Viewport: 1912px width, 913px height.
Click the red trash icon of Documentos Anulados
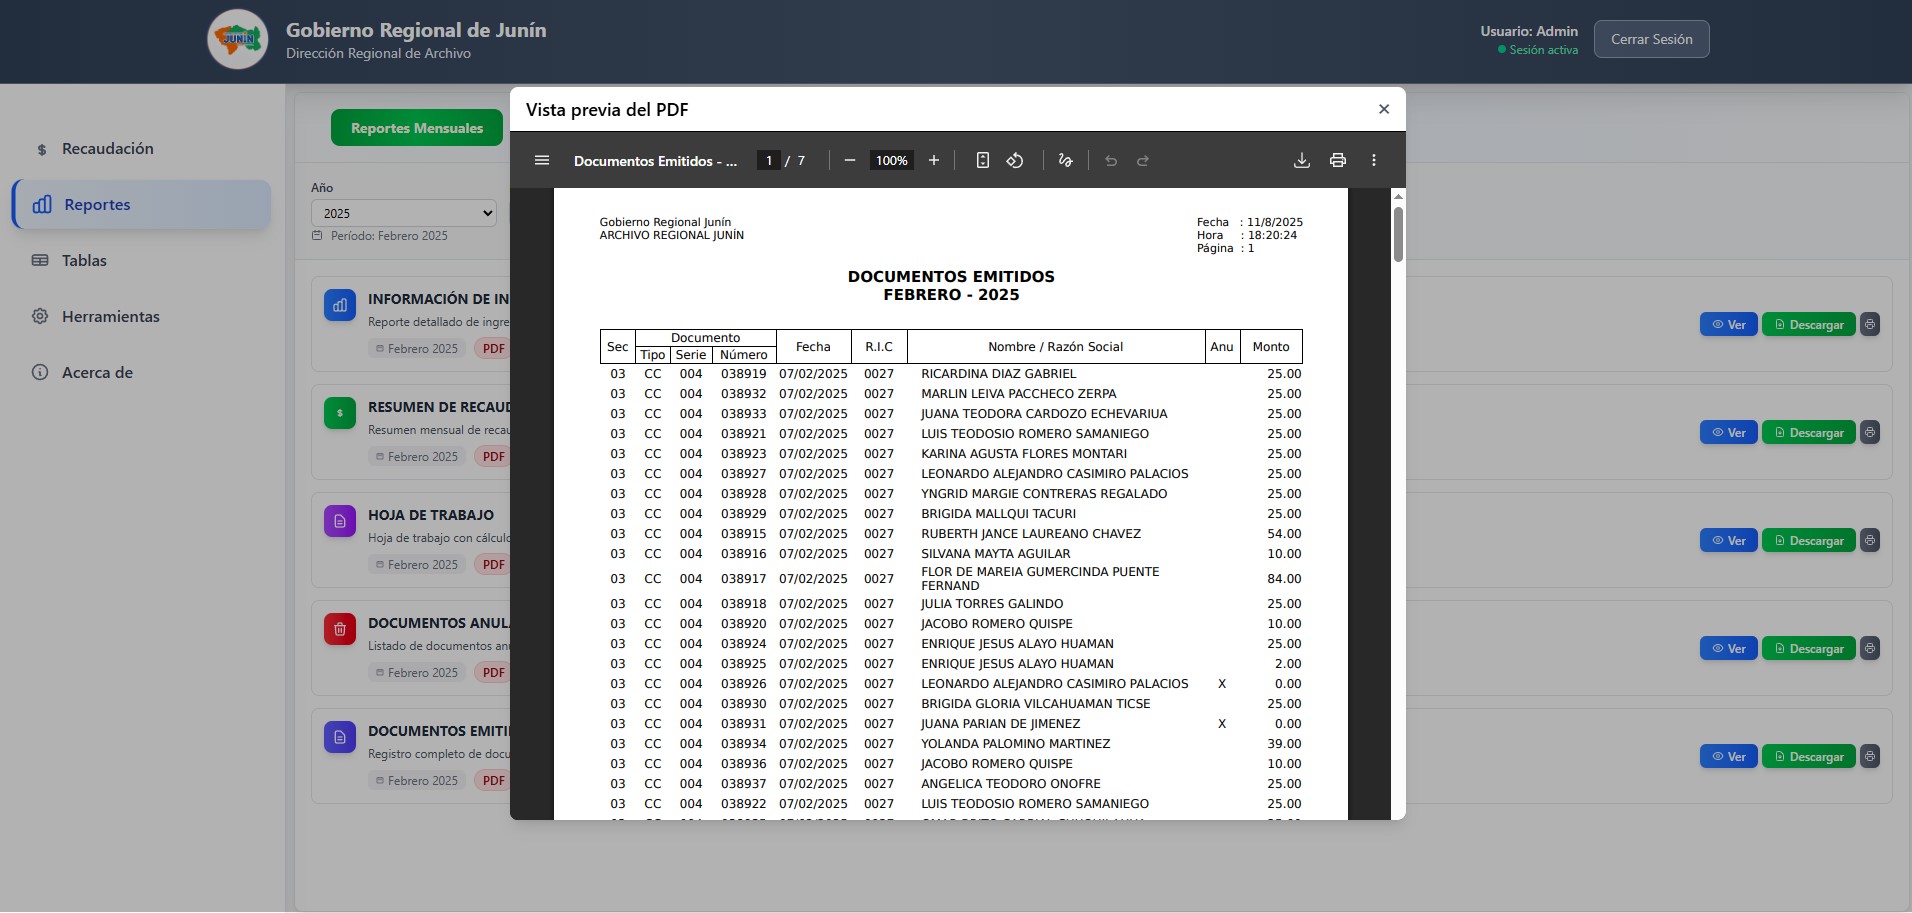(340, 629)
